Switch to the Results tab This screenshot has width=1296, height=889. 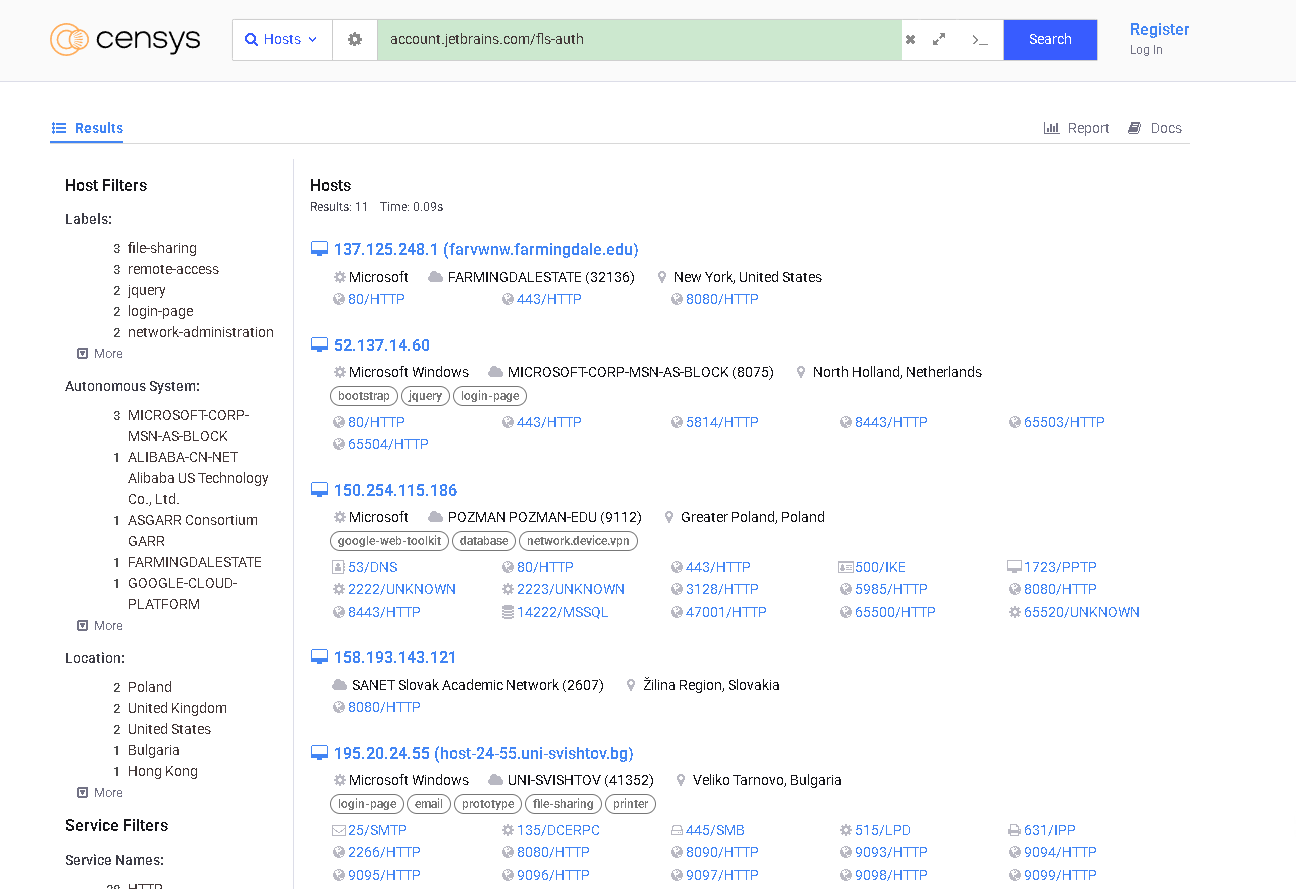click(x=87, y=128)
